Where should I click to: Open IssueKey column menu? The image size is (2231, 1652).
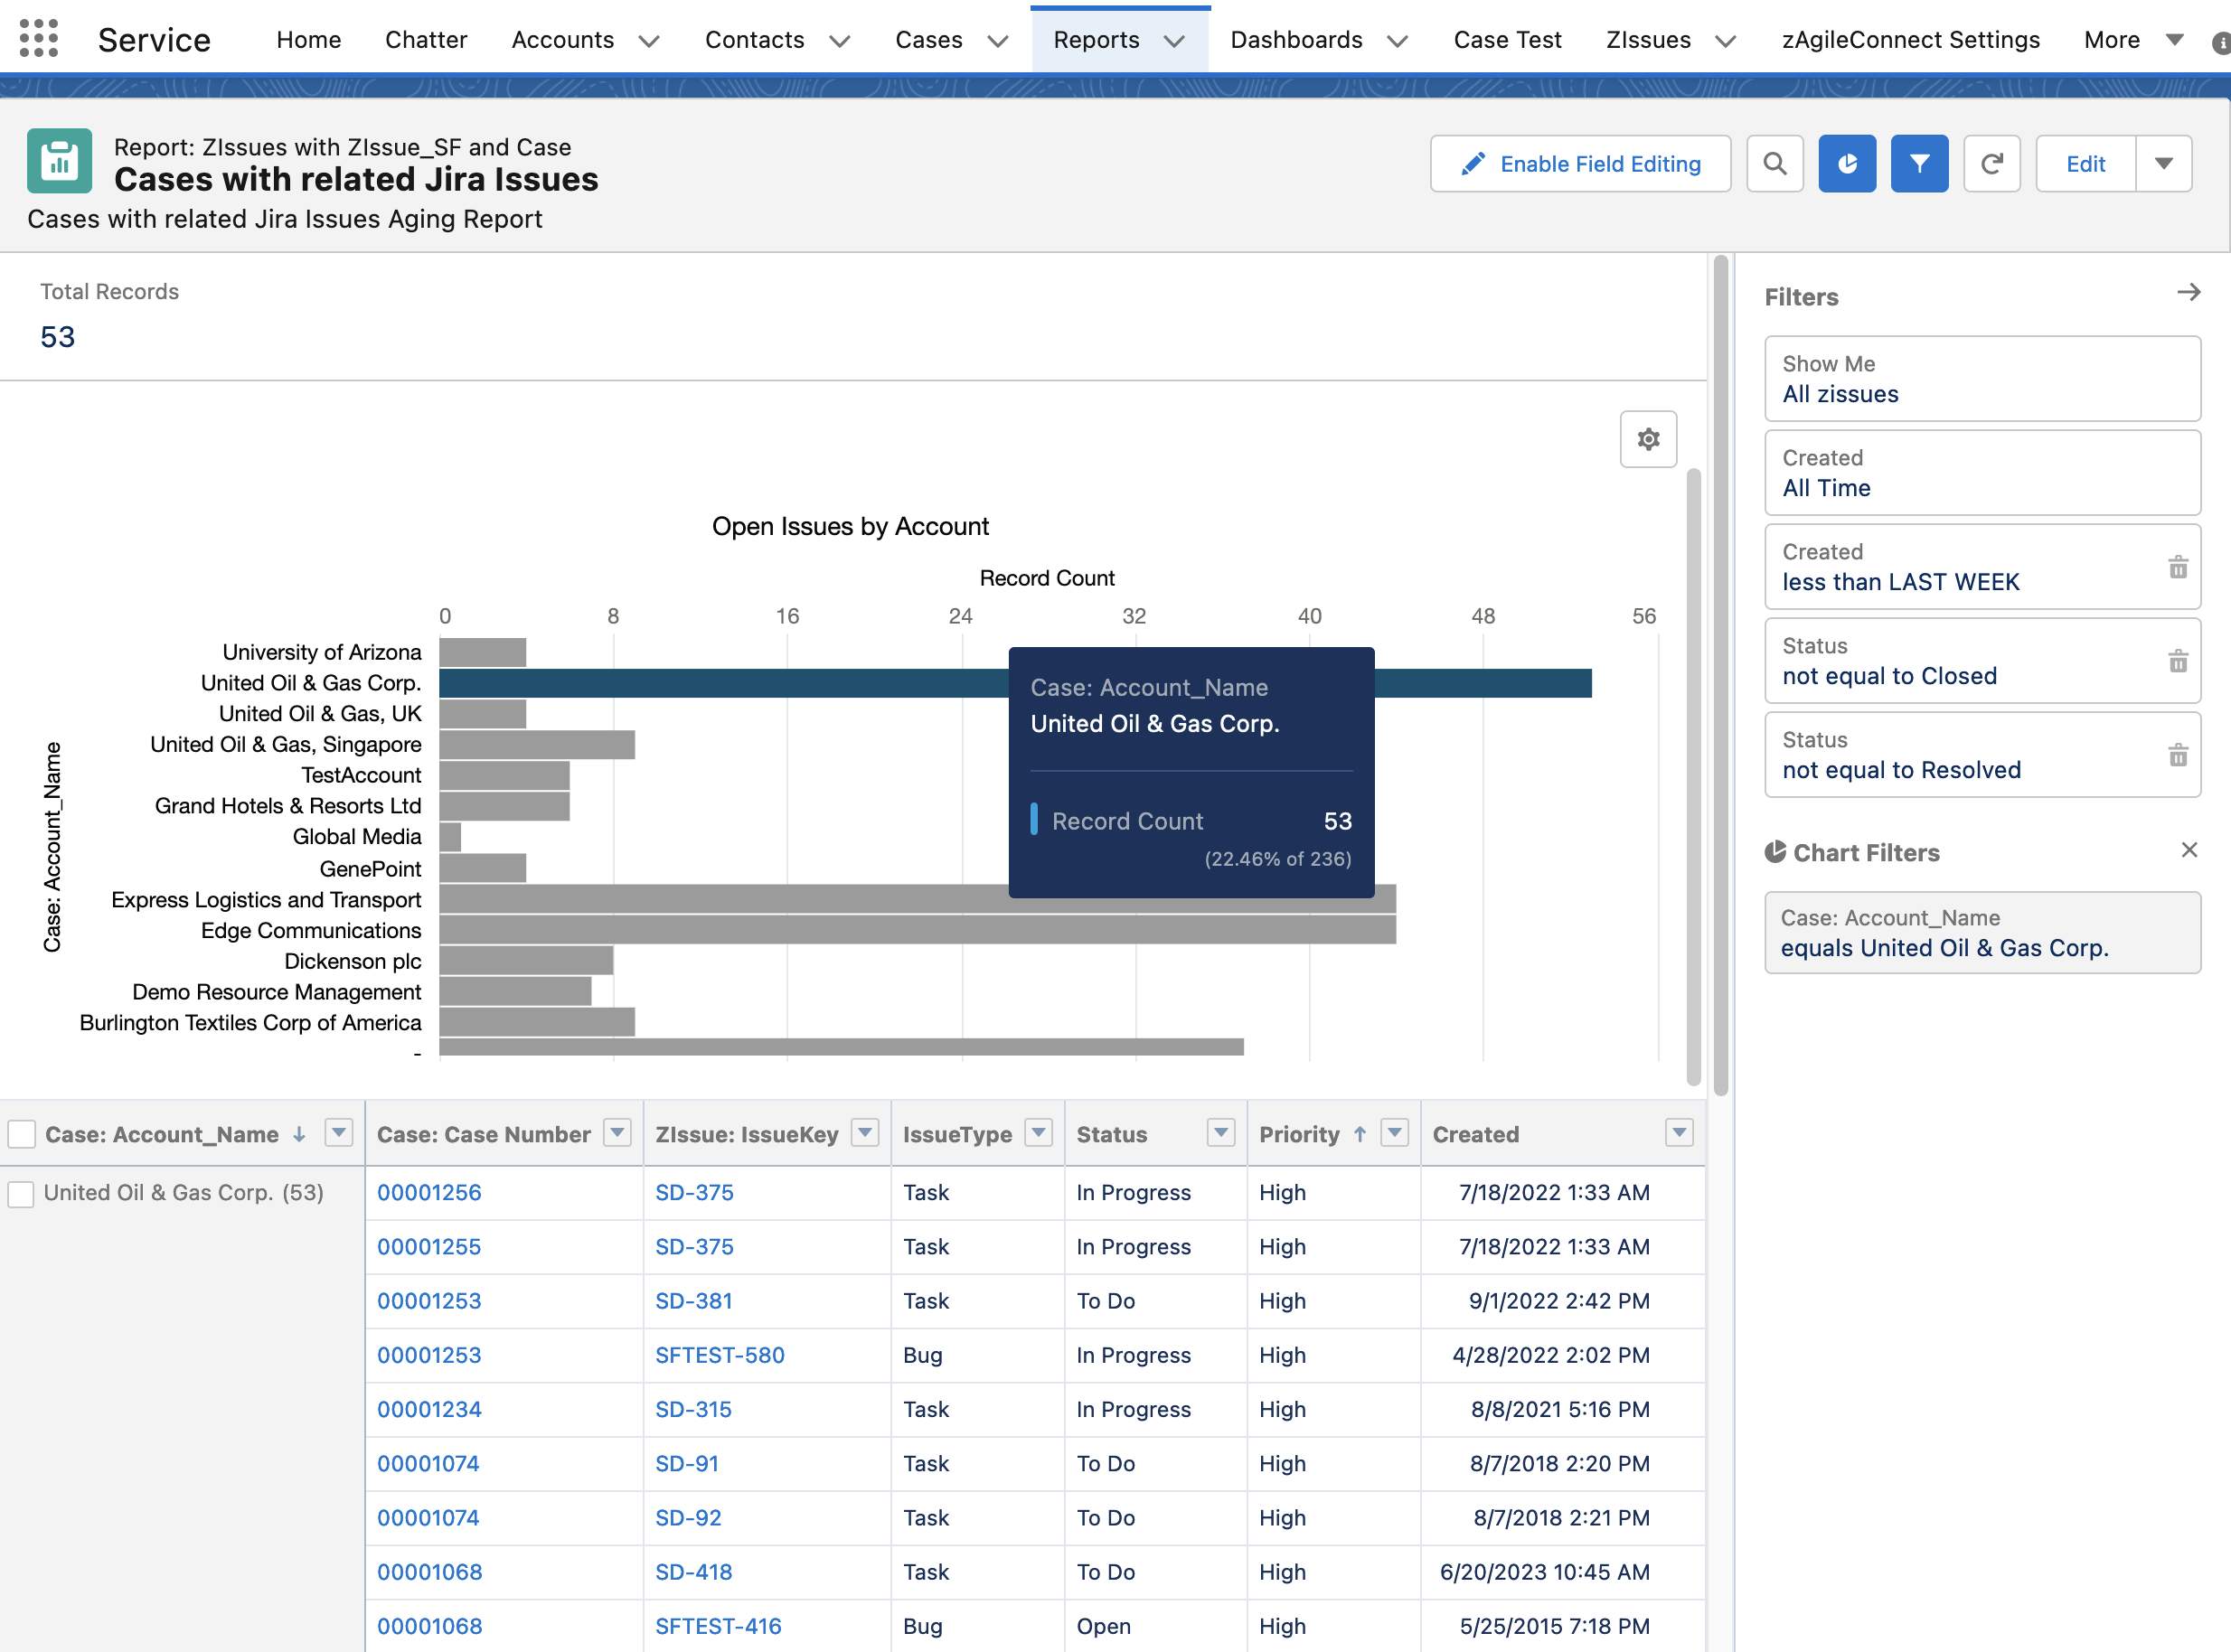pyautogui.click(x=865, y=1133)
